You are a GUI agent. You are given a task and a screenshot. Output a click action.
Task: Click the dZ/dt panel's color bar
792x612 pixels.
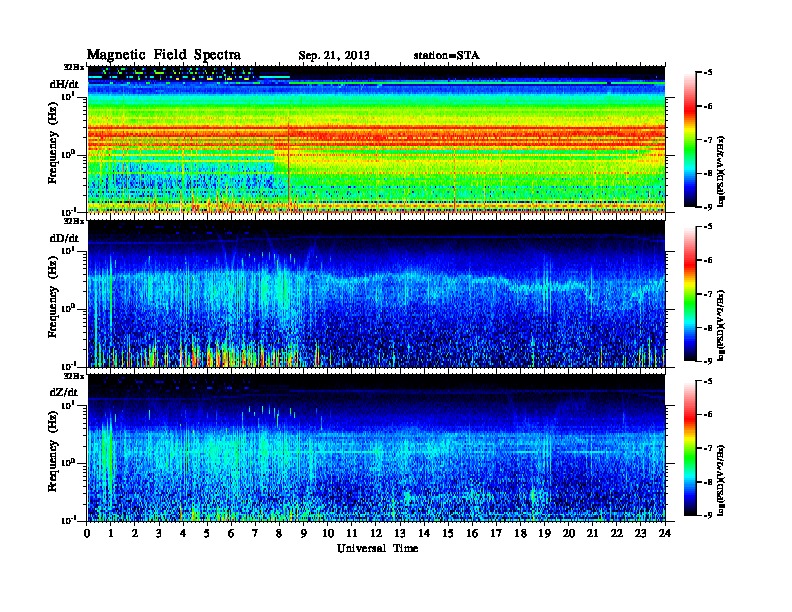690,448
